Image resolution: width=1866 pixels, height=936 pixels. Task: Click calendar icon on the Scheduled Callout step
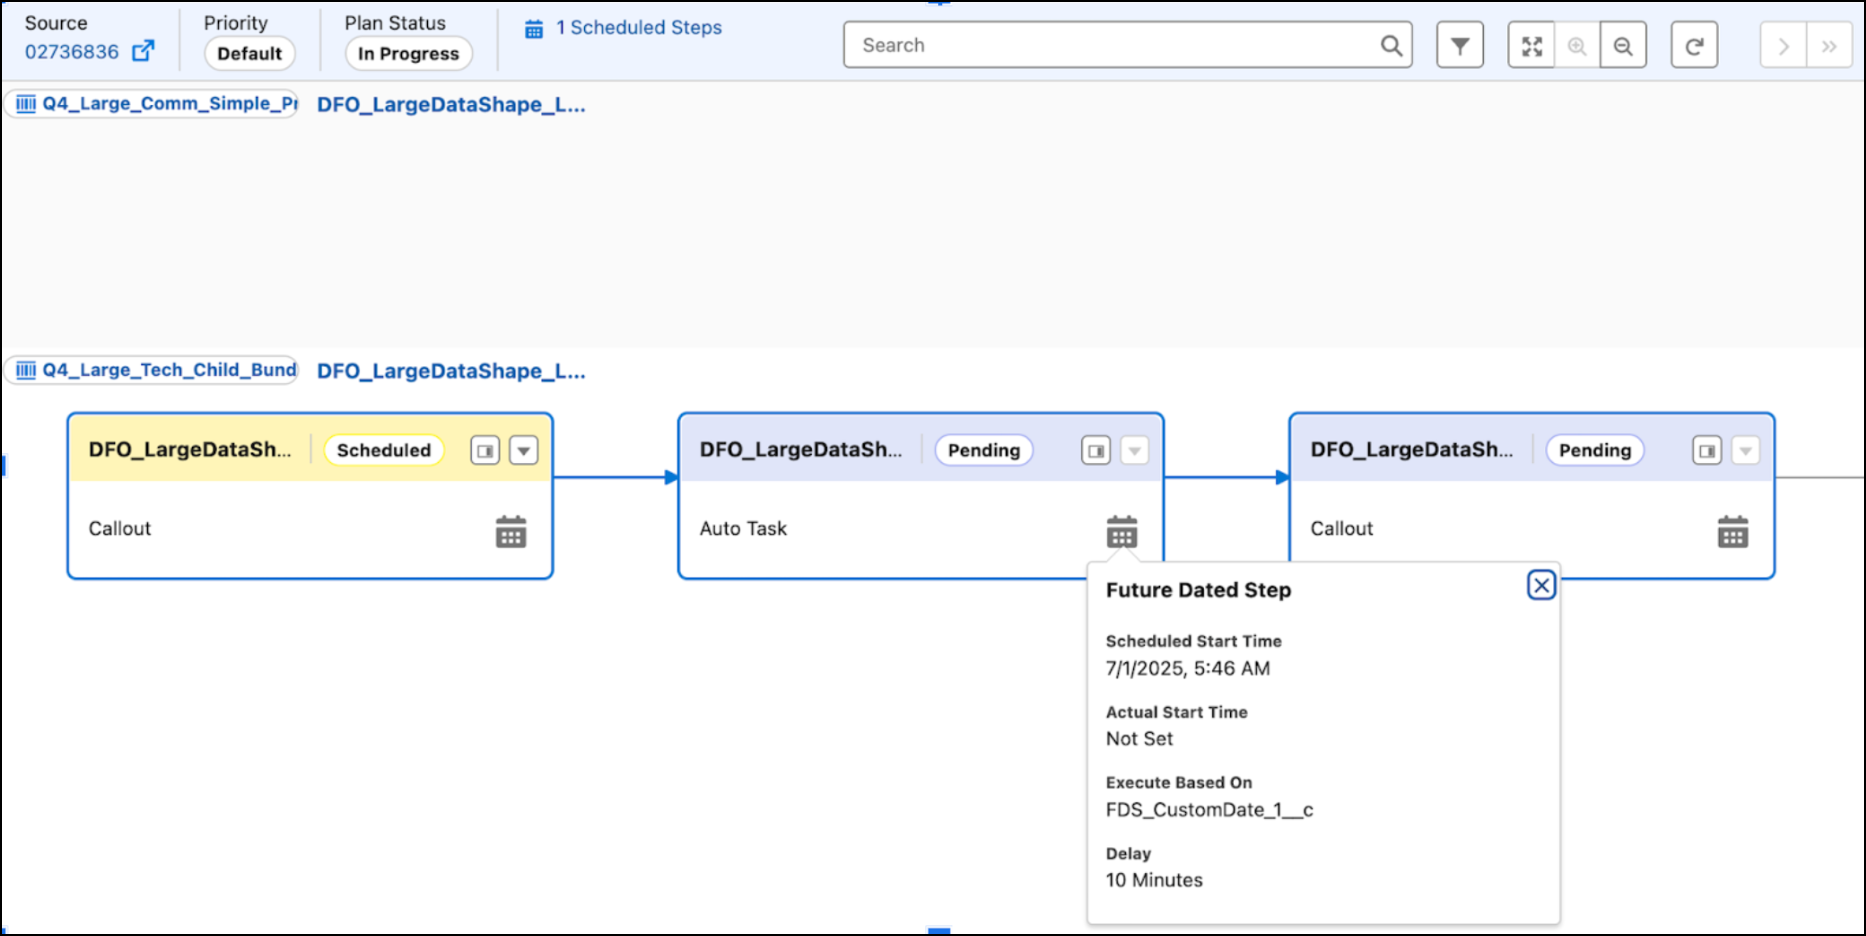(511, 531)
